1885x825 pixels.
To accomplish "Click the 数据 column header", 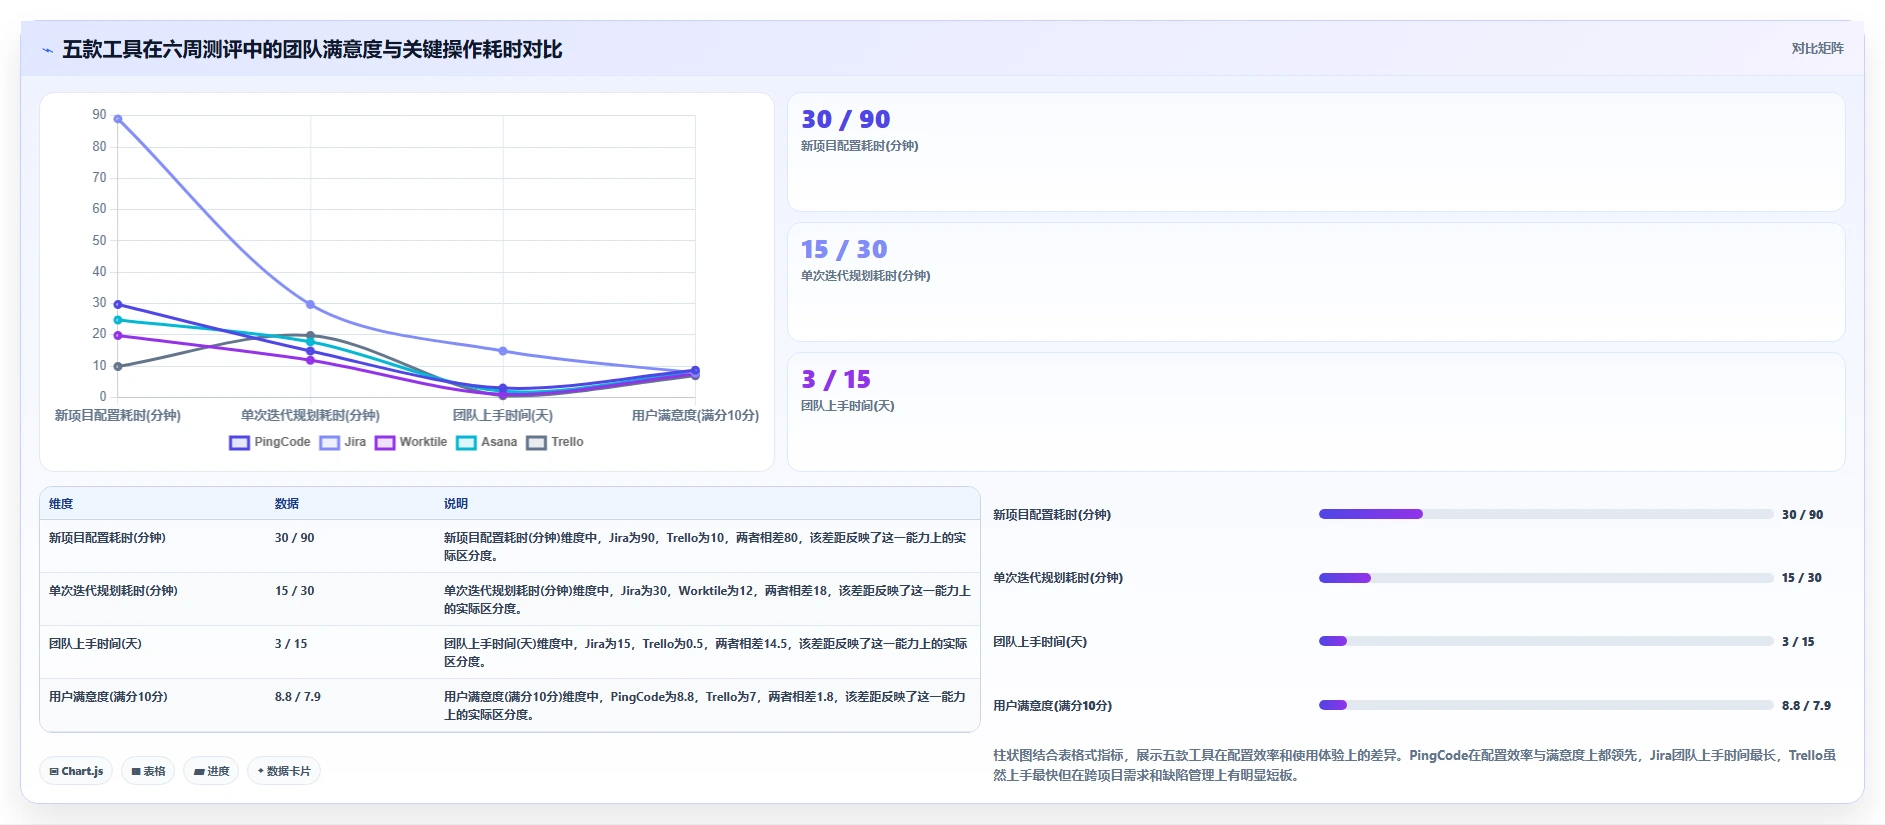I will pos(287,504).
